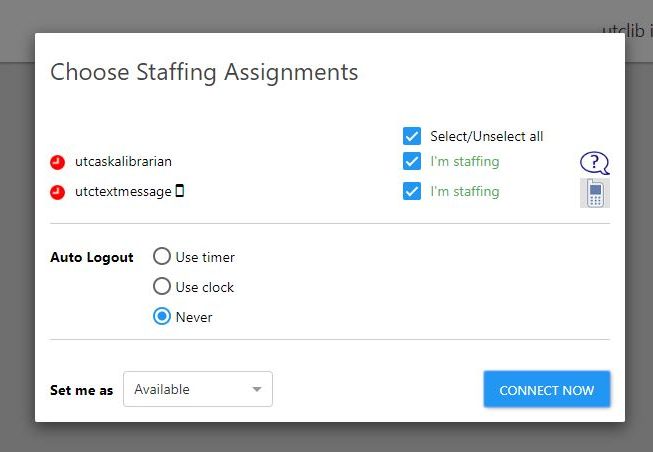
Task: Click the I'm staffing label for utcaskalibrarian
Action: tap(464, 161)
